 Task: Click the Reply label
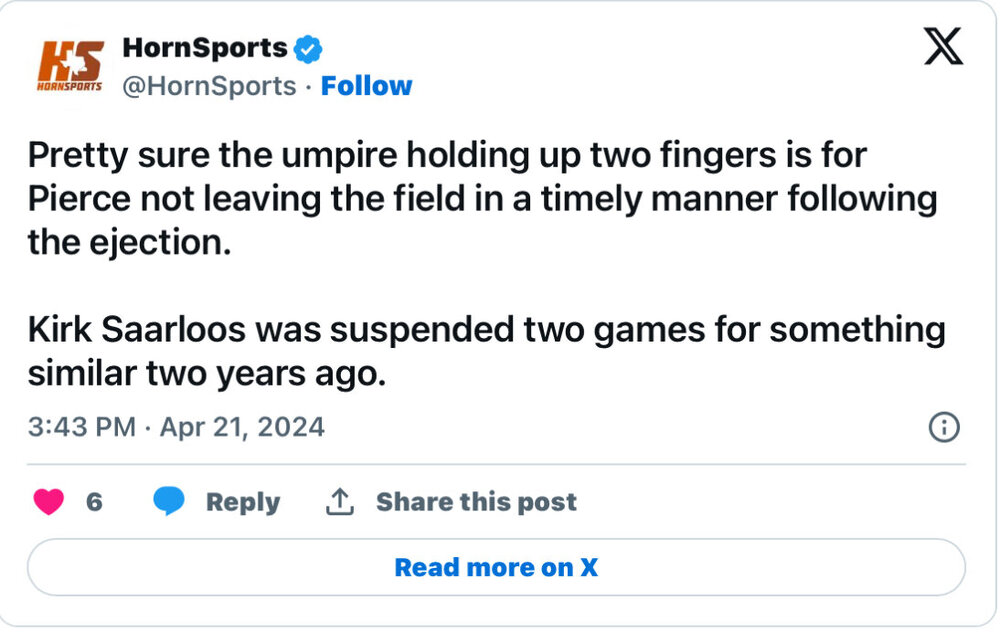242,502
